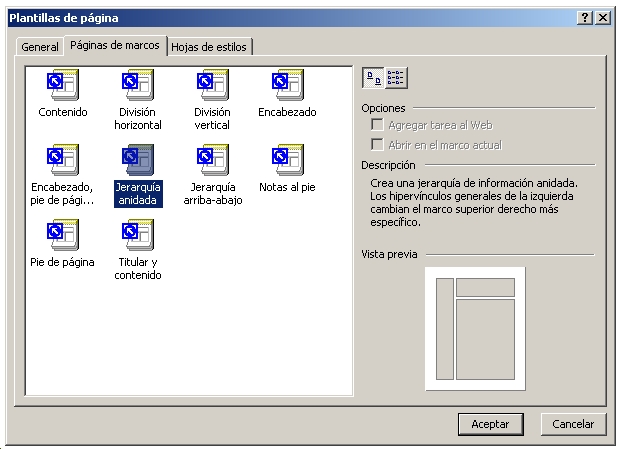Viewport: 619px width, 449px height.
Task: Open the Hojas de estilos tab
Action: coord(209,47)
